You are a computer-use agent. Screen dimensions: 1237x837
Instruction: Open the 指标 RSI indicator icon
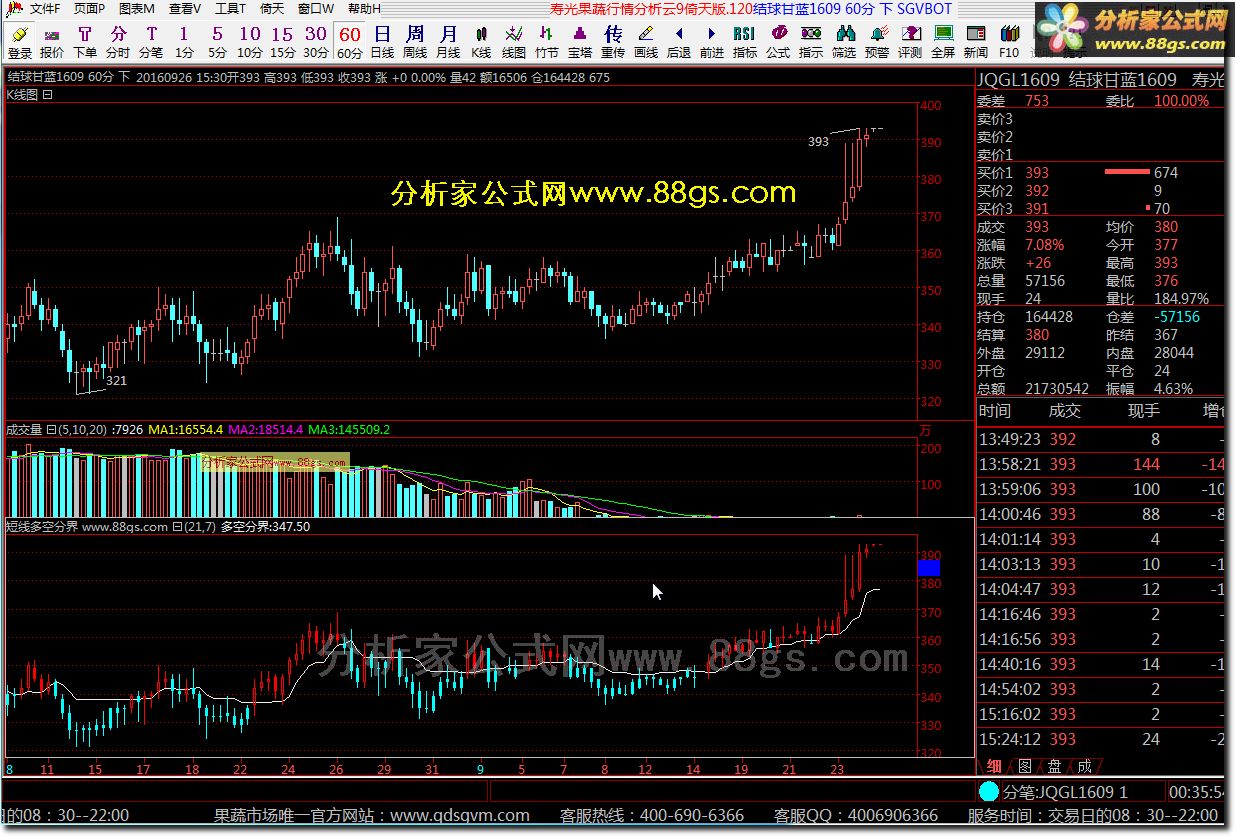coord(745,42)
